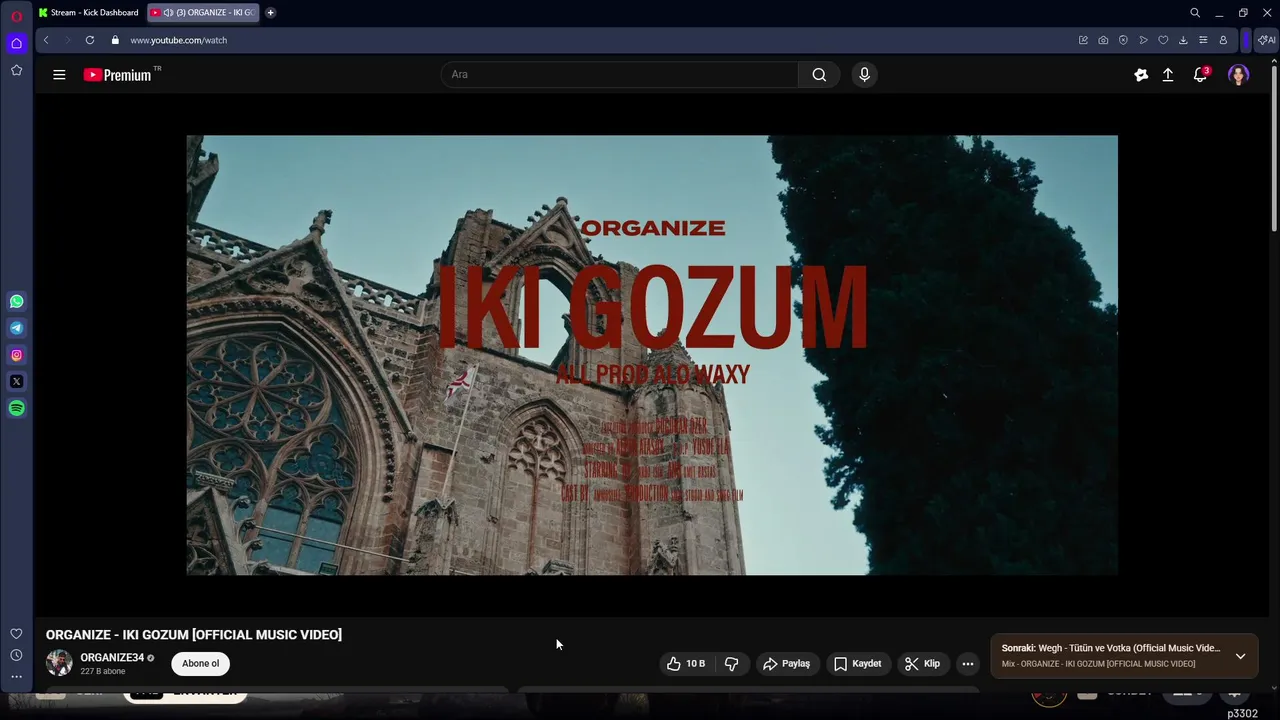Click the YouTube search magnifier button
The height and width of the screenshot is (720, 1280).
click(819, 75)
